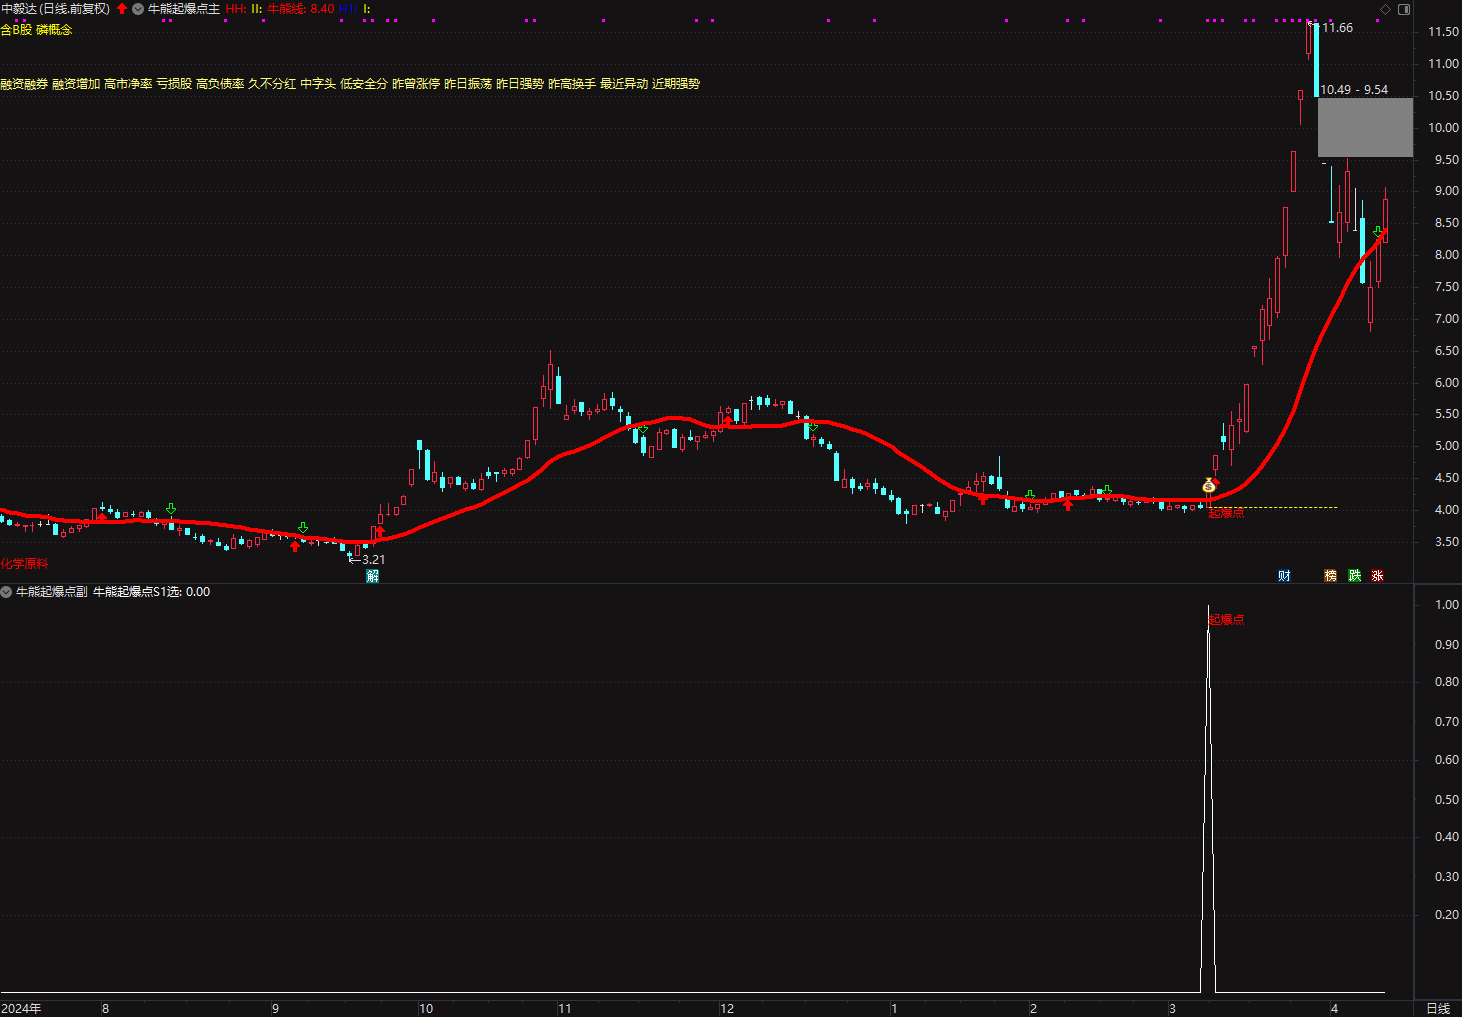Click the 融资融券 tag
The height and width of the screenshot is (1017, 1462).
tap(24, 84)
